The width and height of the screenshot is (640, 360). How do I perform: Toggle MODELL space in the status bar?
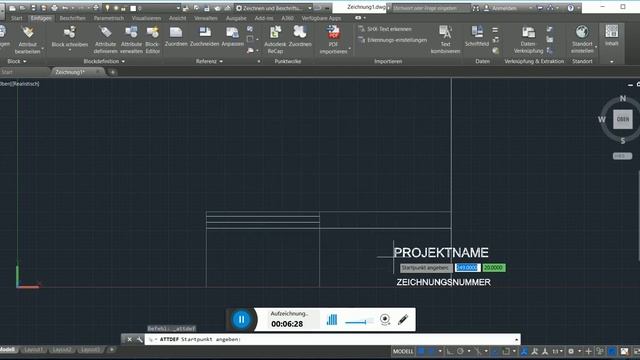coord(403,351)
